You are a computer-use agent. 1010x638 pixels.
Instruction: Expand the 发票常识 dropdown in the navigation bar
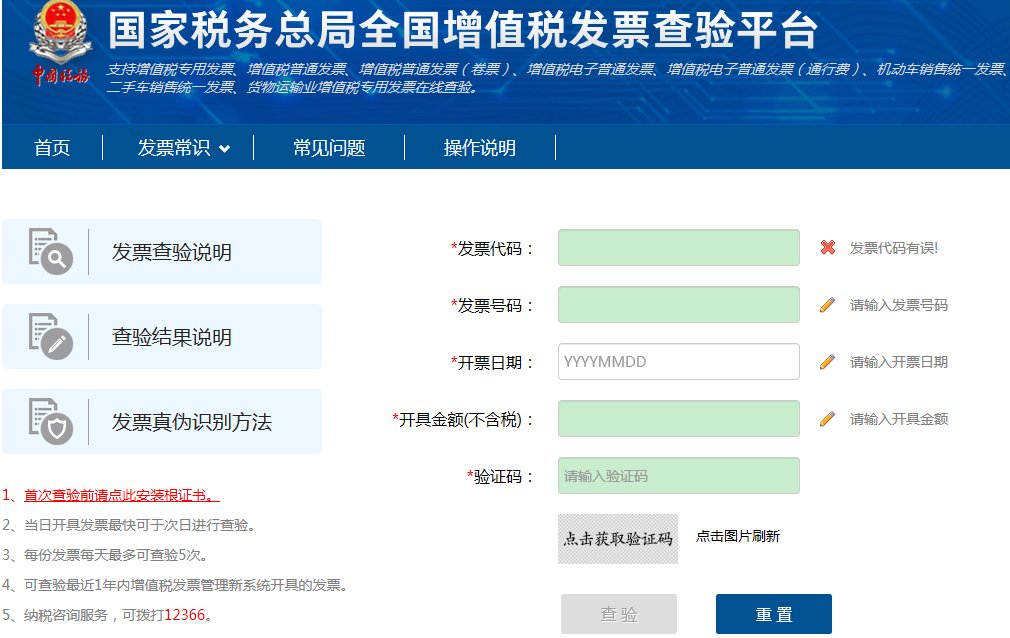pyautogui.click(x=177, y=147)
